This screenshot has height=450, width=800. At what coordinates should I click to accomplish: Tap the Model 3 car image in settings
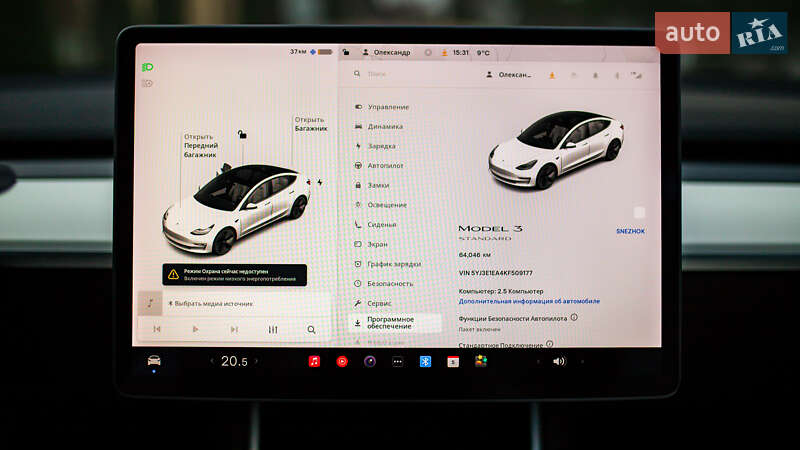556,149
